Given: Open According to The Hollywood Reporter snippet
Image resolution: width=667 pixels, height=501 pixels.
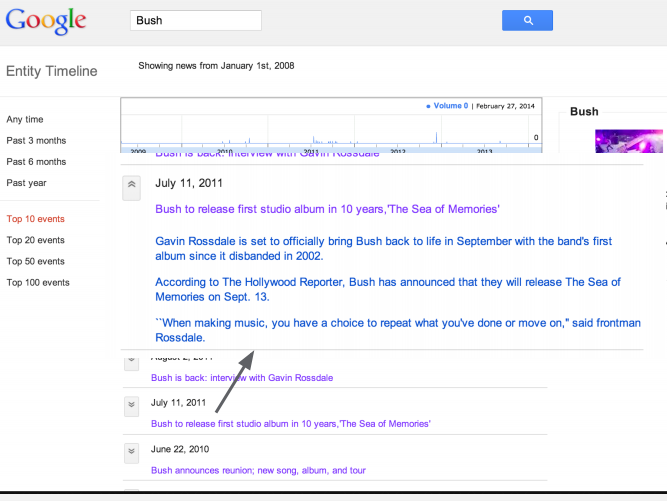Looking at the screenshot, I should pos(388,290).
